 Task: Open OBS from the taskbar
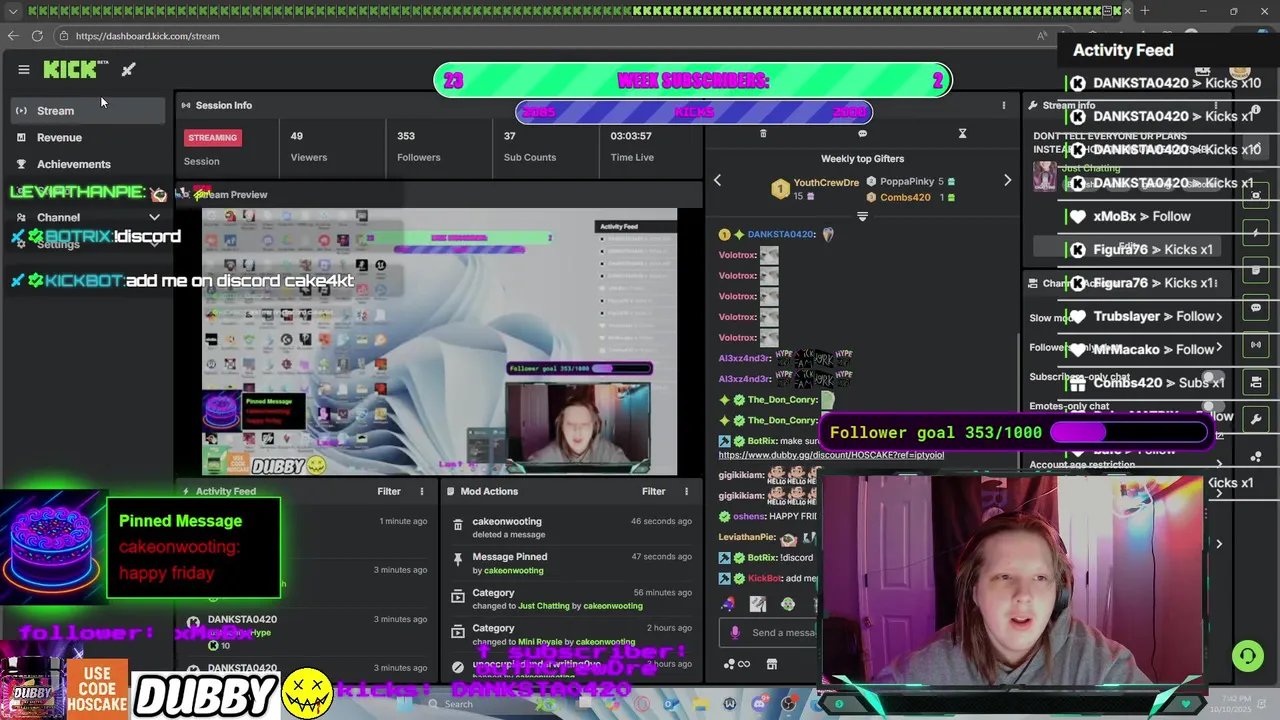(x=788, y=704)
